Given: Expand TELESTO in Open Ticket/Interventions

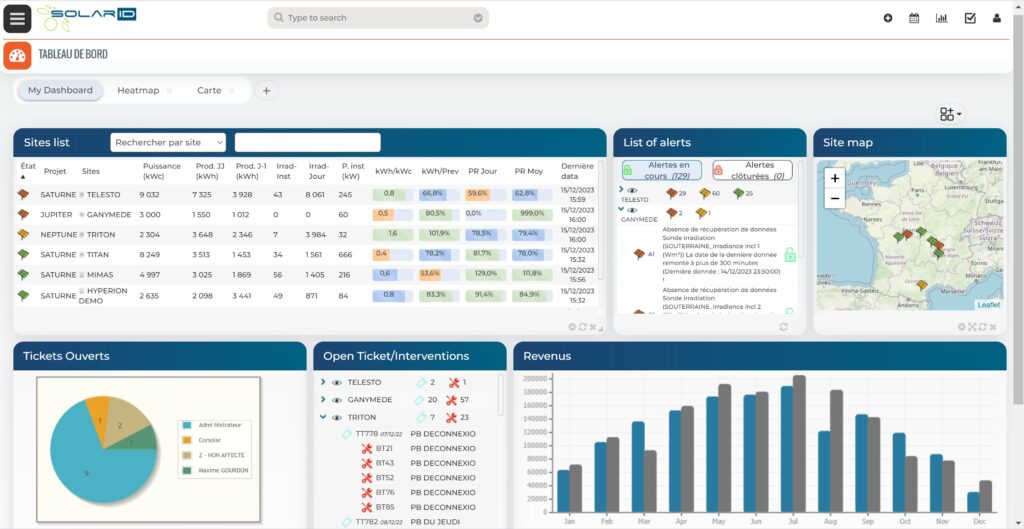Looking at the screenshot, I should coord(323,382).
